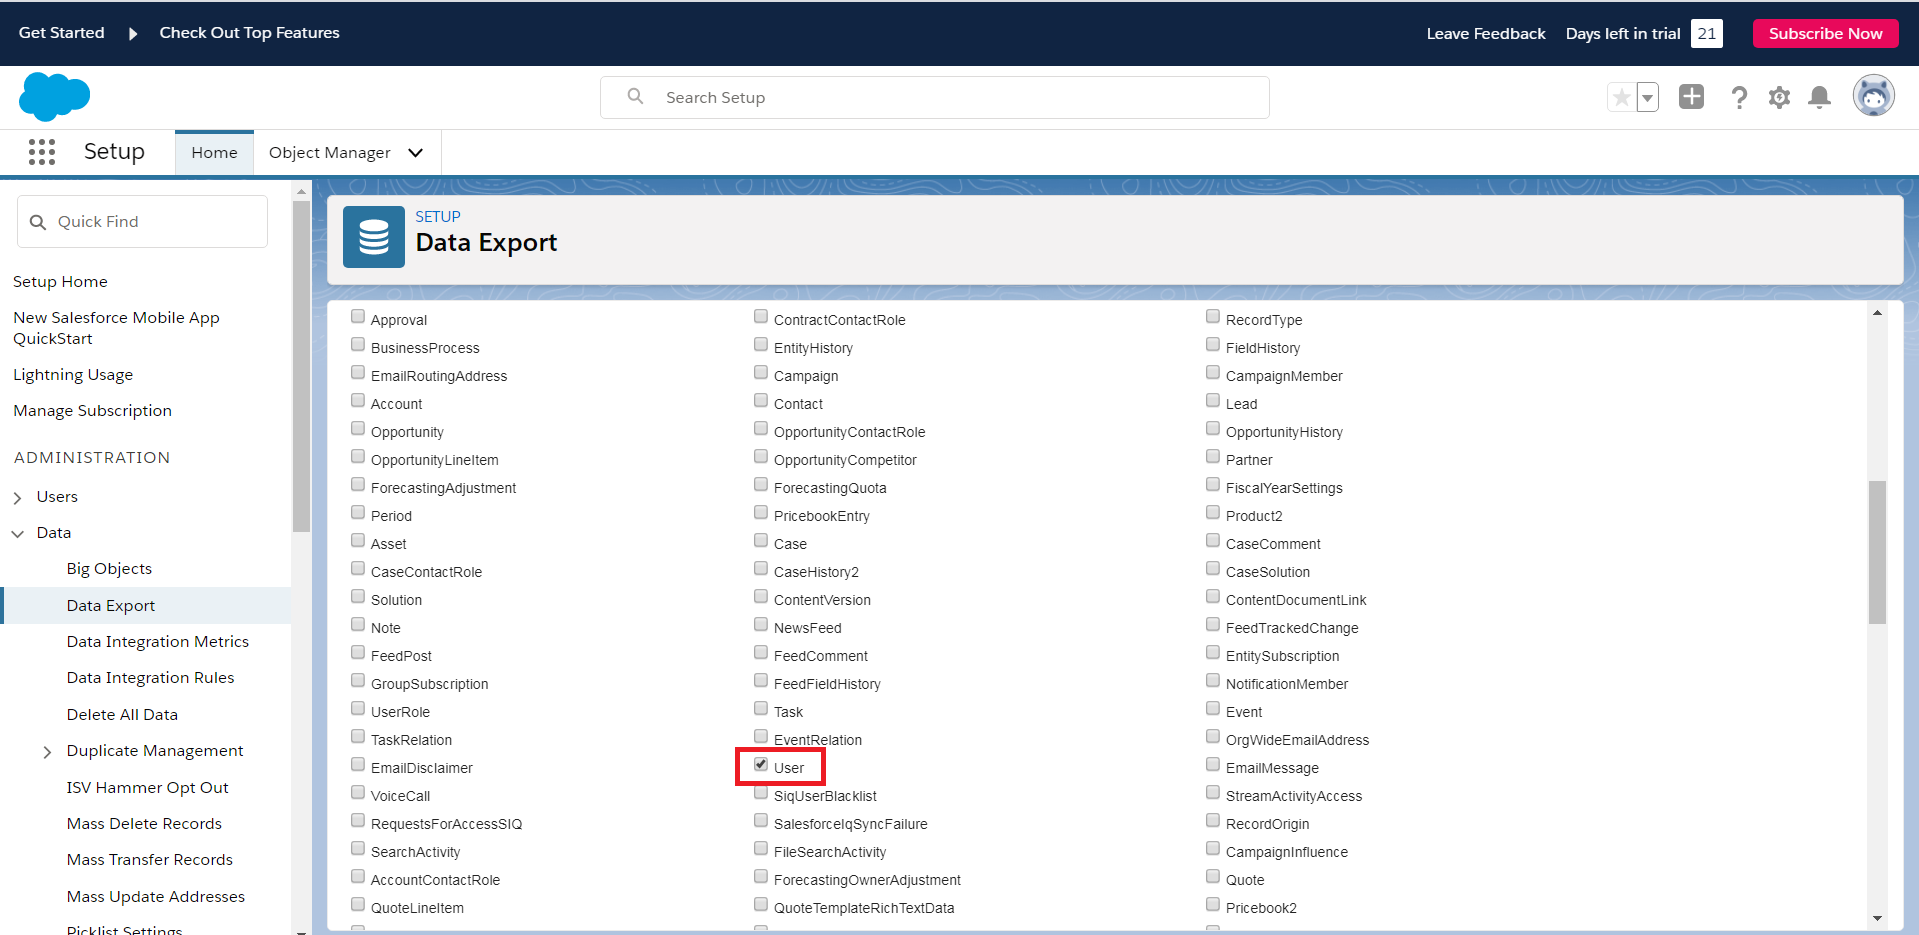Check the Note checkbox
The image size is (1919, 935).
click(x=358, y=625)
